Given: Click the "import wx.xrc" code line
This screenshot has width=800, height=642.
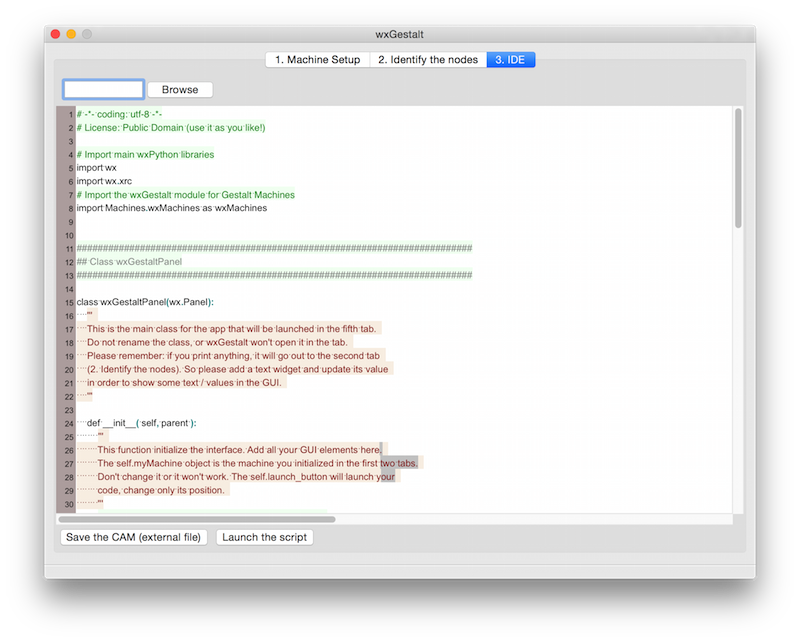Looking at the screenshot, I should [x=105, y=181].
